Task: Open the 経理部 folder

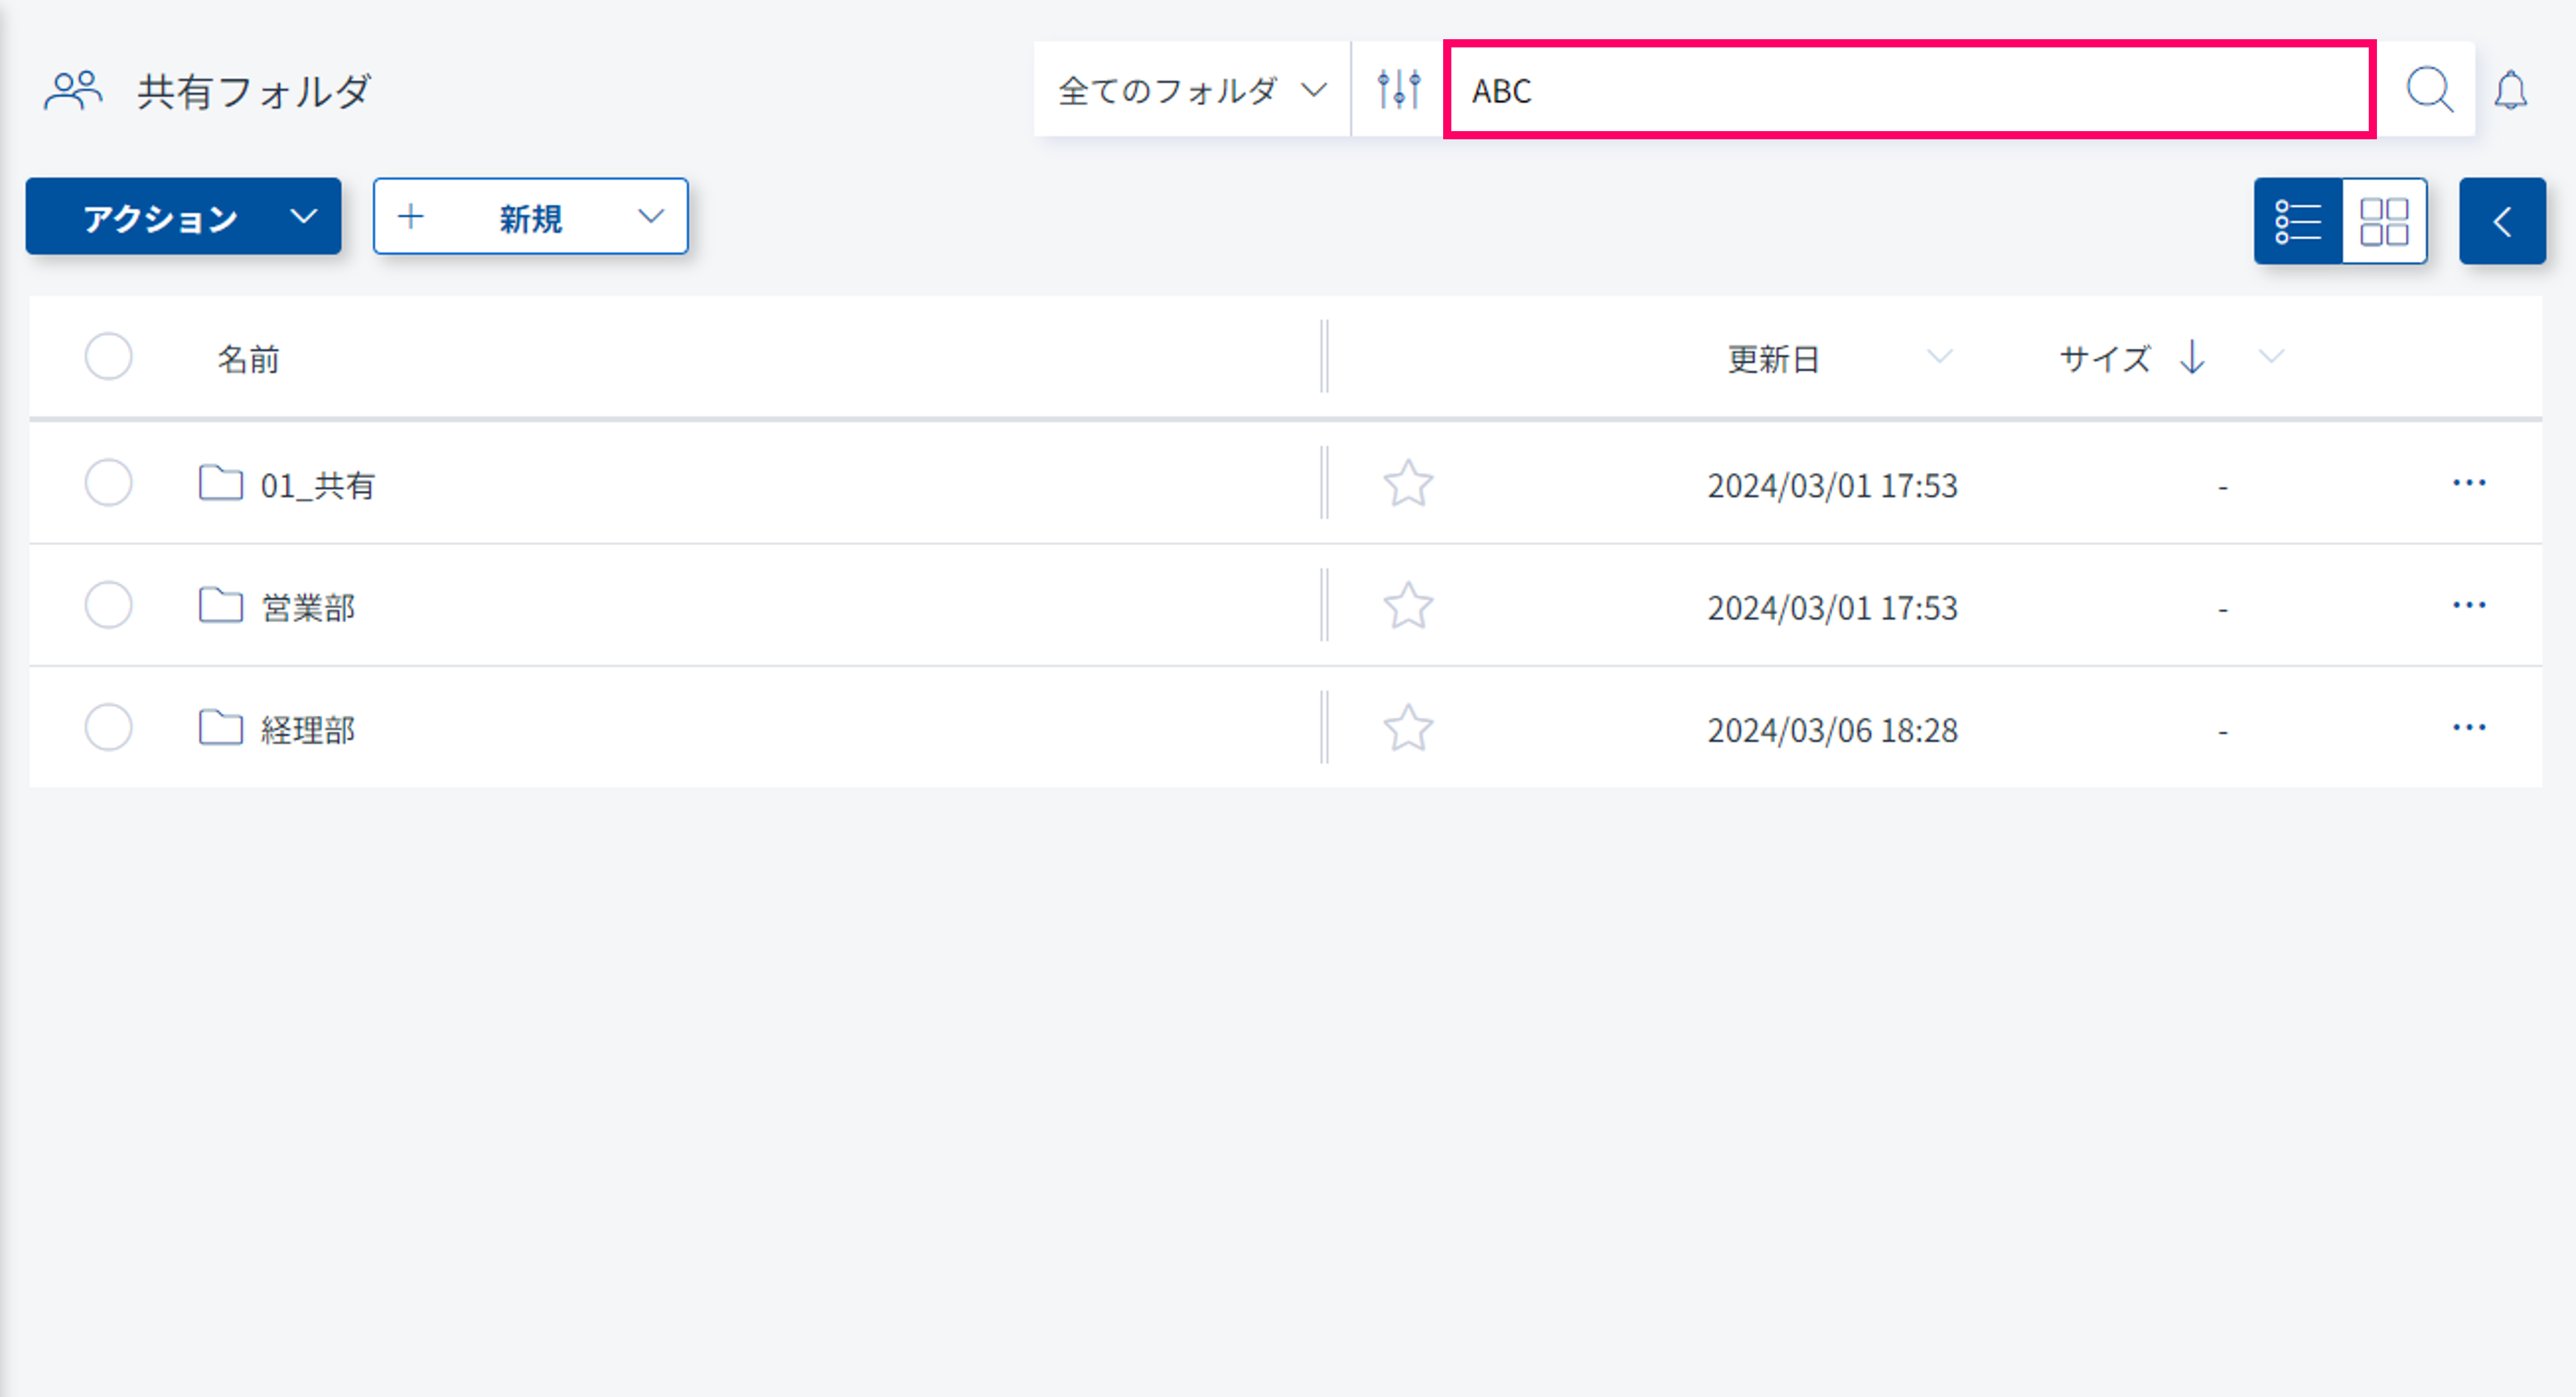Action: click(x=308, y=730)
